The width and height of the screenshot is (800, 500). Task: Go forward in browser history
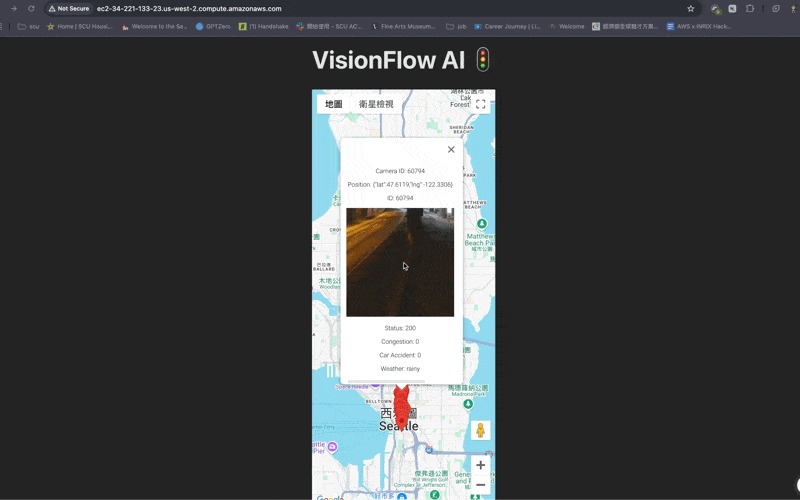click(14, 9)
